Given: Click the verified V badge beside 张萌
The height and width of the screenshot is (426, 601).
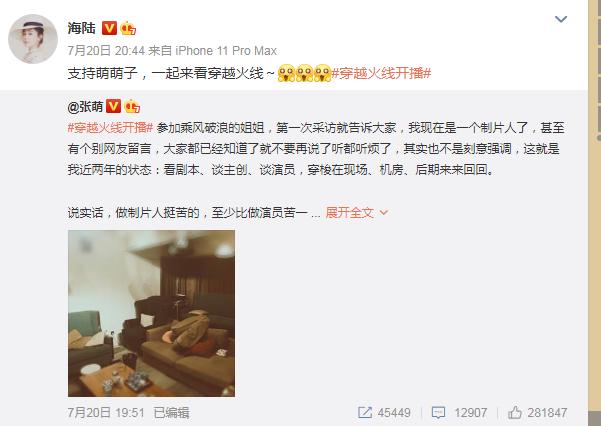Looking at the screenshot, I should coord(113,106).
